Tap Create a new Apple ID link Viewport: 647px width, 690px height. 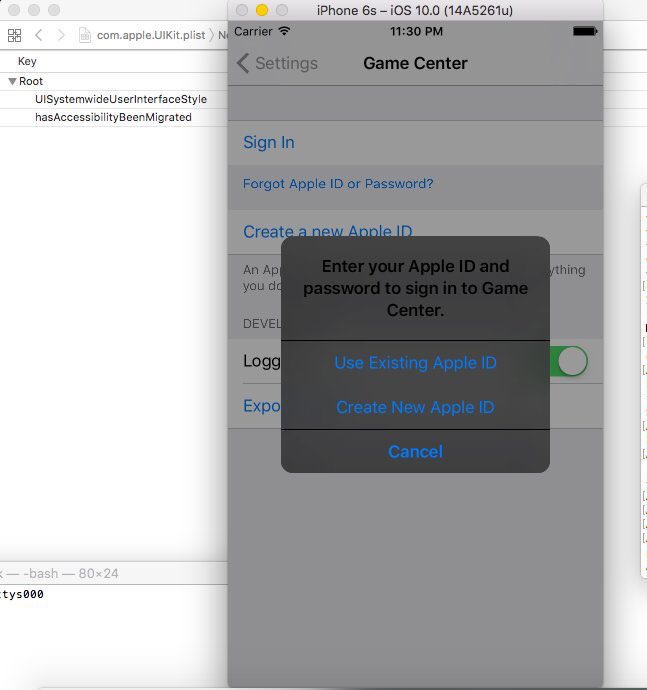click(x=327, y=231)
